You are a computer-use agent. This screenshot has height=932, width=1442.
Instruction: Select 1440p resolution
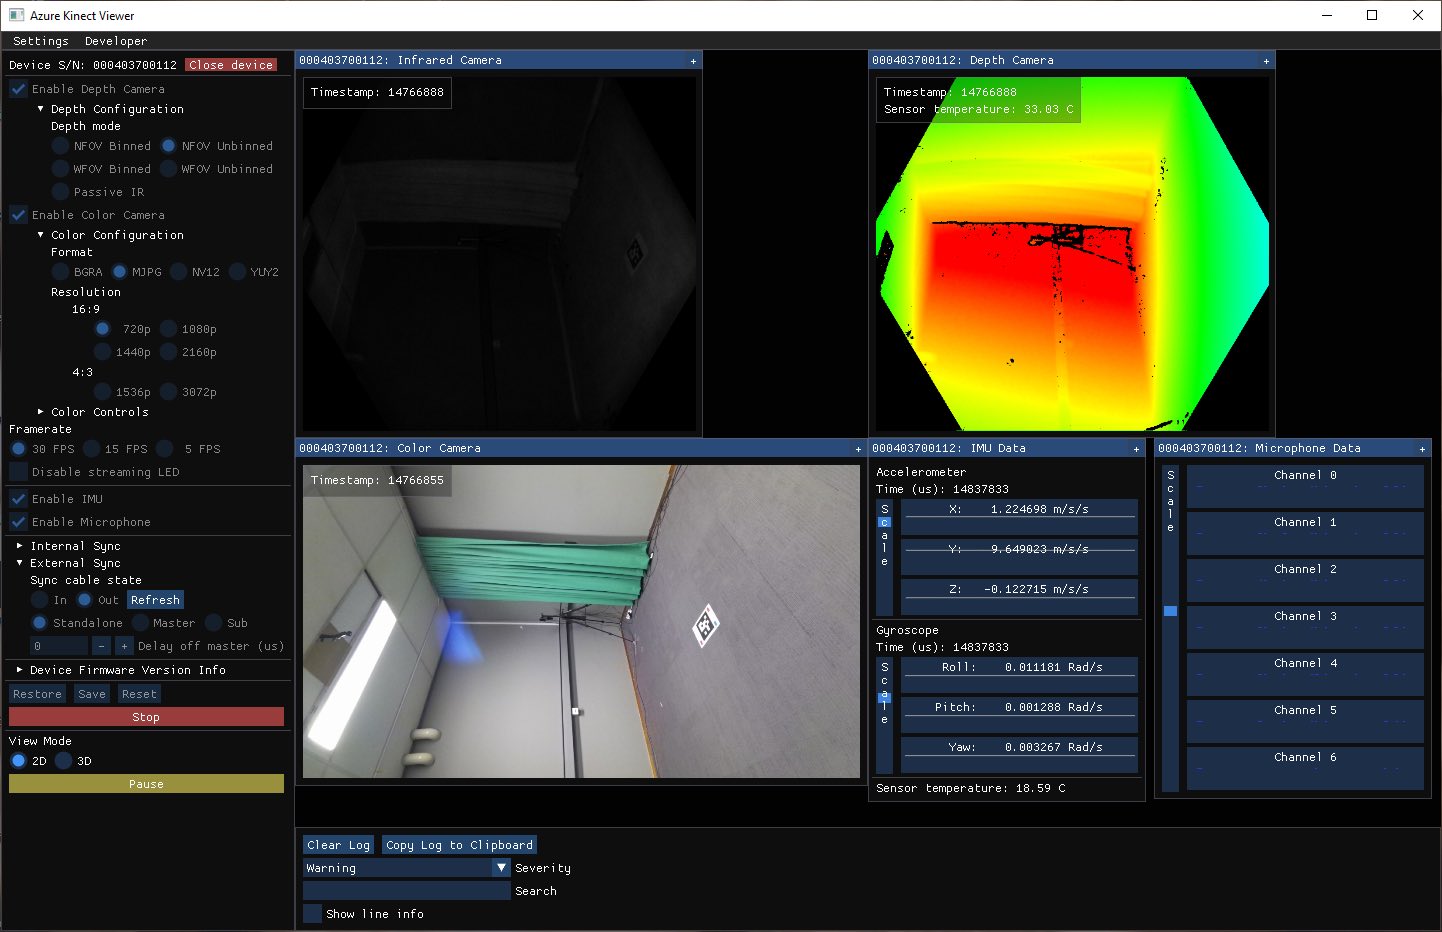click(x=102, y=352)
